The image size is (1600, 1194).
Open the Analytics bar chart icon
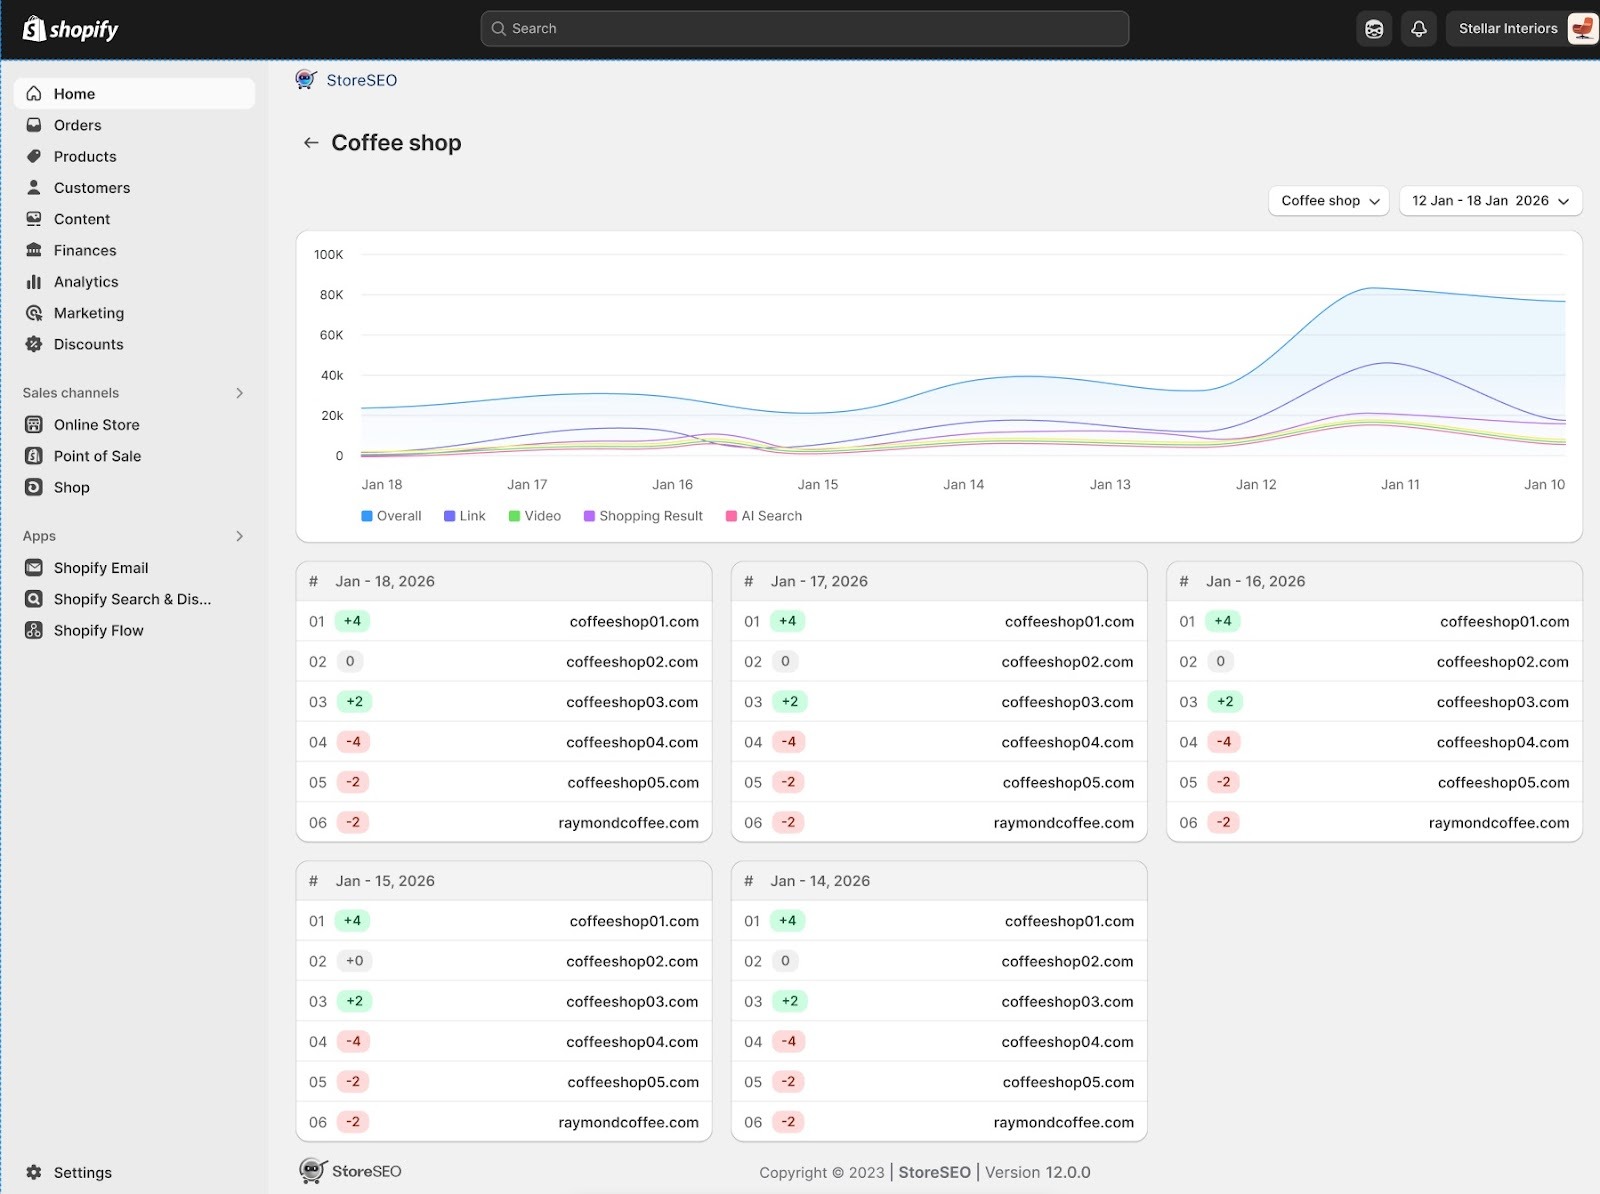tap(35, 281)
